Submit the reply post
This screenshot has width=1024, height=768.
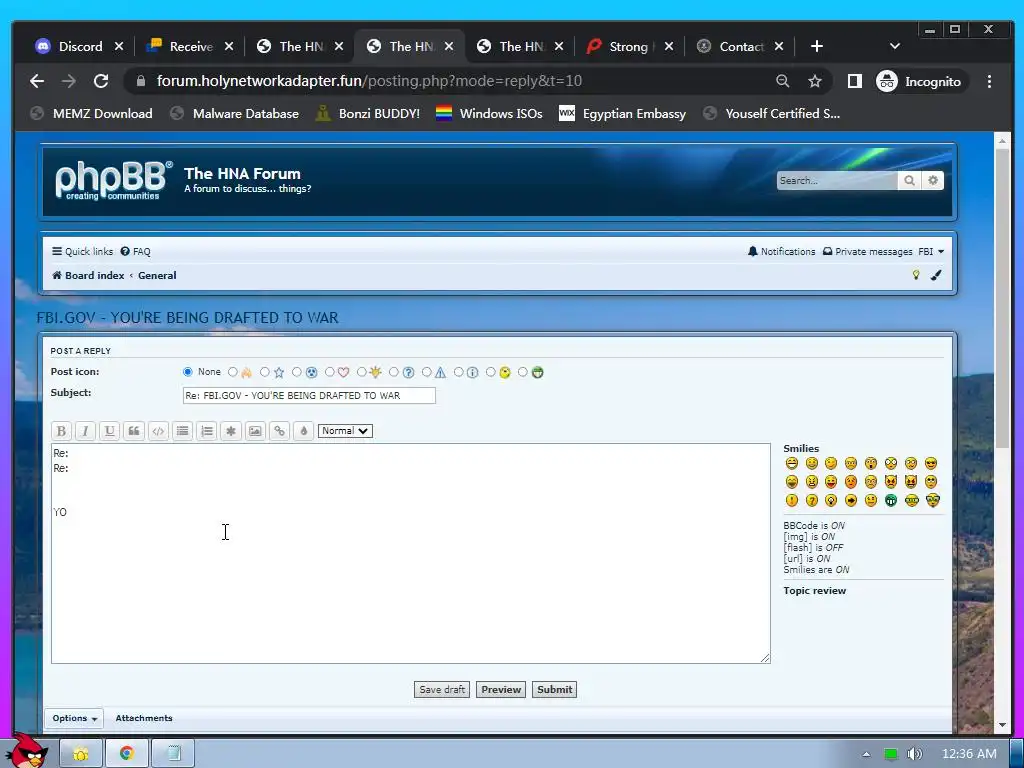tap(554, 690)
